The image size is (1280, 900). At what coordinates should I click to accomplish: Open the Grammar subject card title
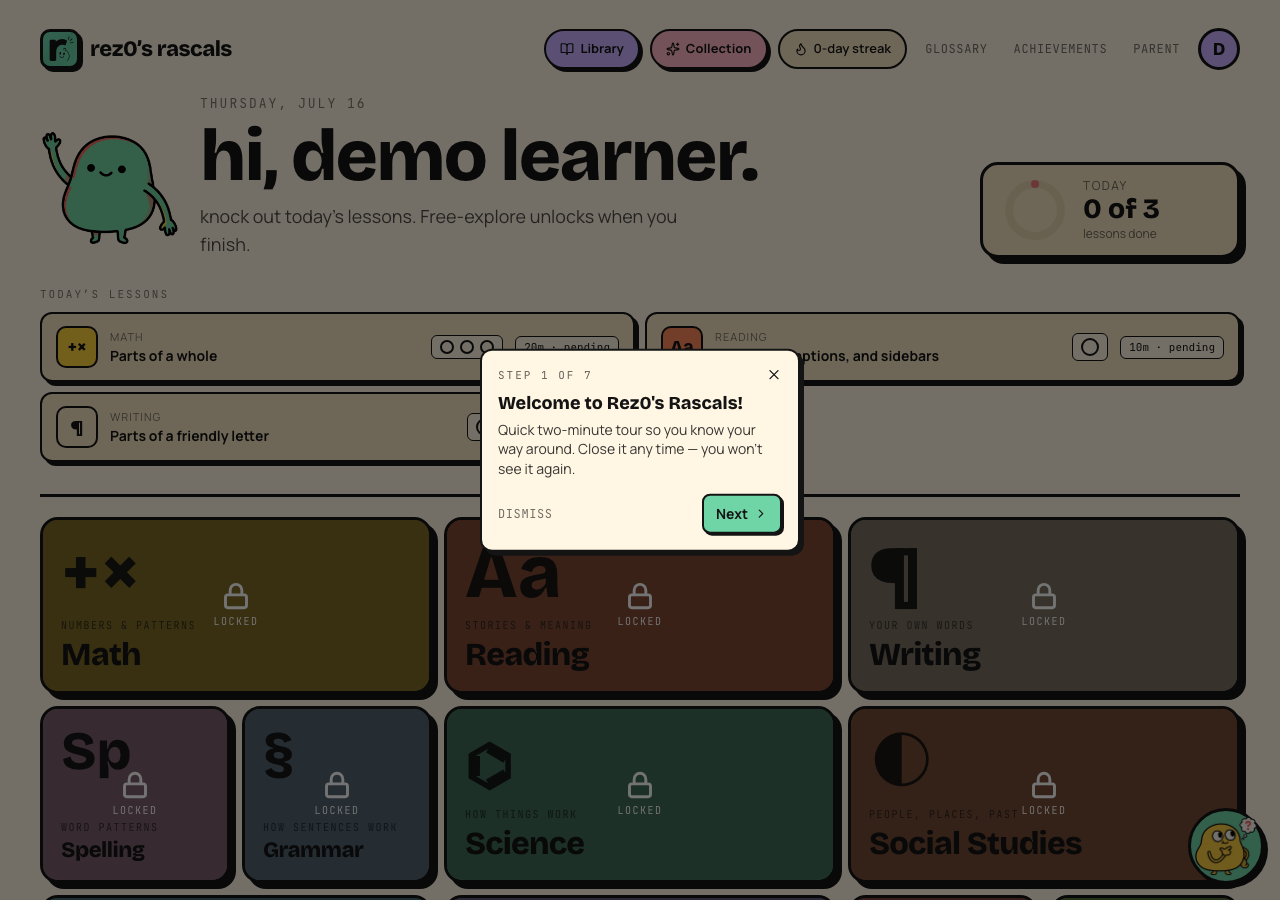pos(313,850)
